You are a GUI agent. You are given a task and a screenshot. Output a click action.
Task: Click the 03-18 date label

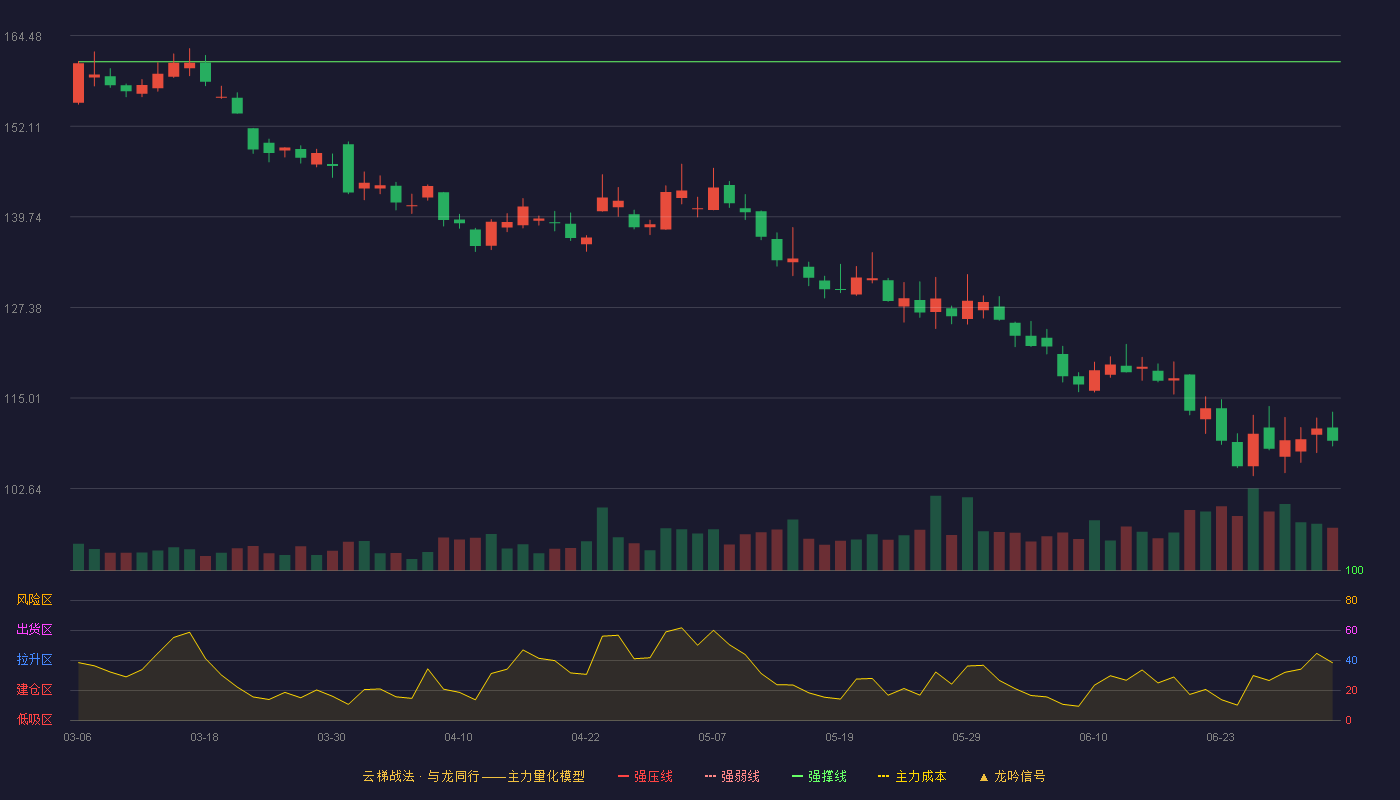205,737
